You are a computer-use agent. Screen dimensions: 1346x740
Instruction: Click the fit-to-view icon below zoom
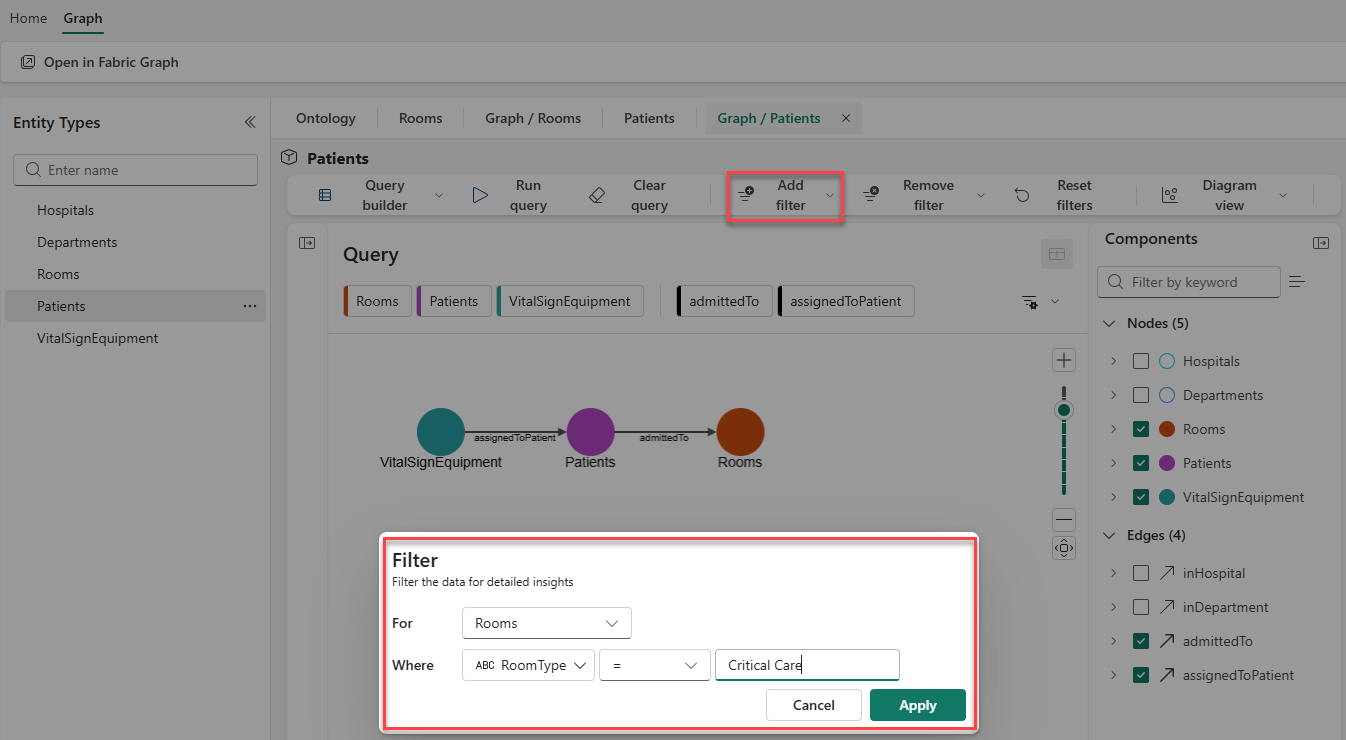1064,548
